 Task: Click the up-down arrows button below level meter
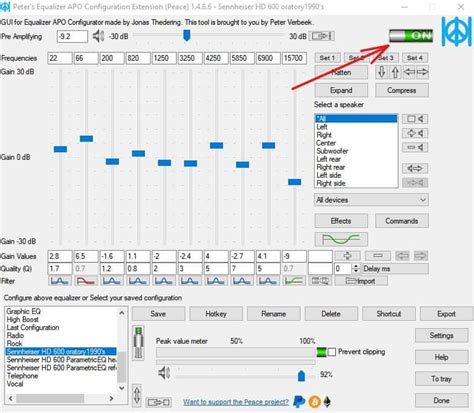point(137,396)
